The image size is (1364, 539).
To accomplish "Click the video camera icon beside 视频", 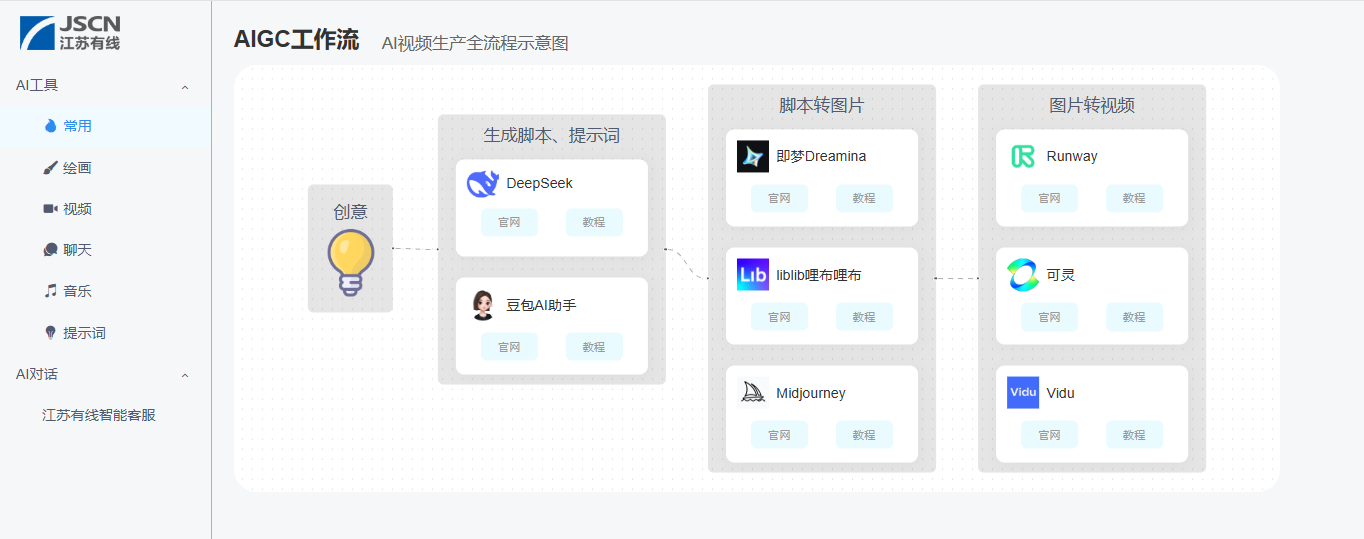I will point(51,209).
